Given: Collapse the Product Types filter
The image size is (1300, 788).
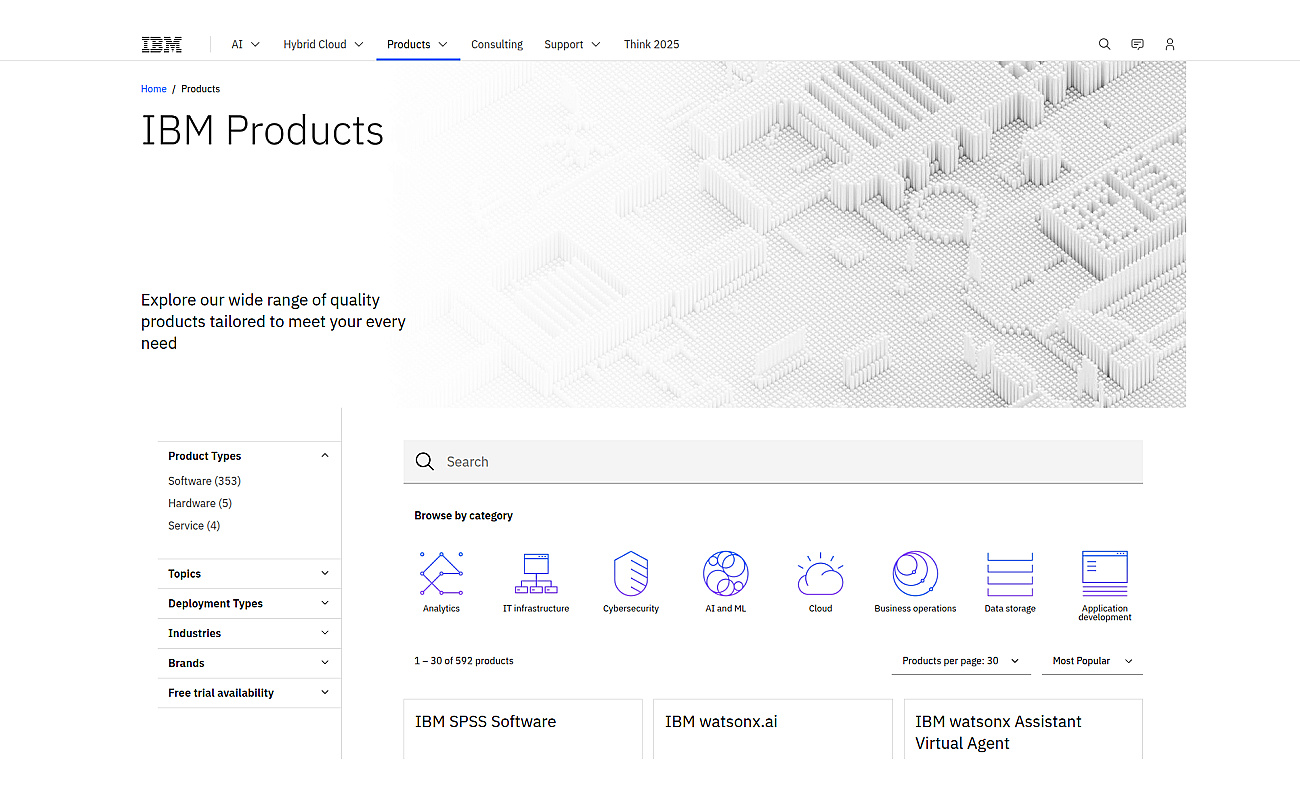Looking at the screenshot, I should pyautogui.click(x=249, y=456).
